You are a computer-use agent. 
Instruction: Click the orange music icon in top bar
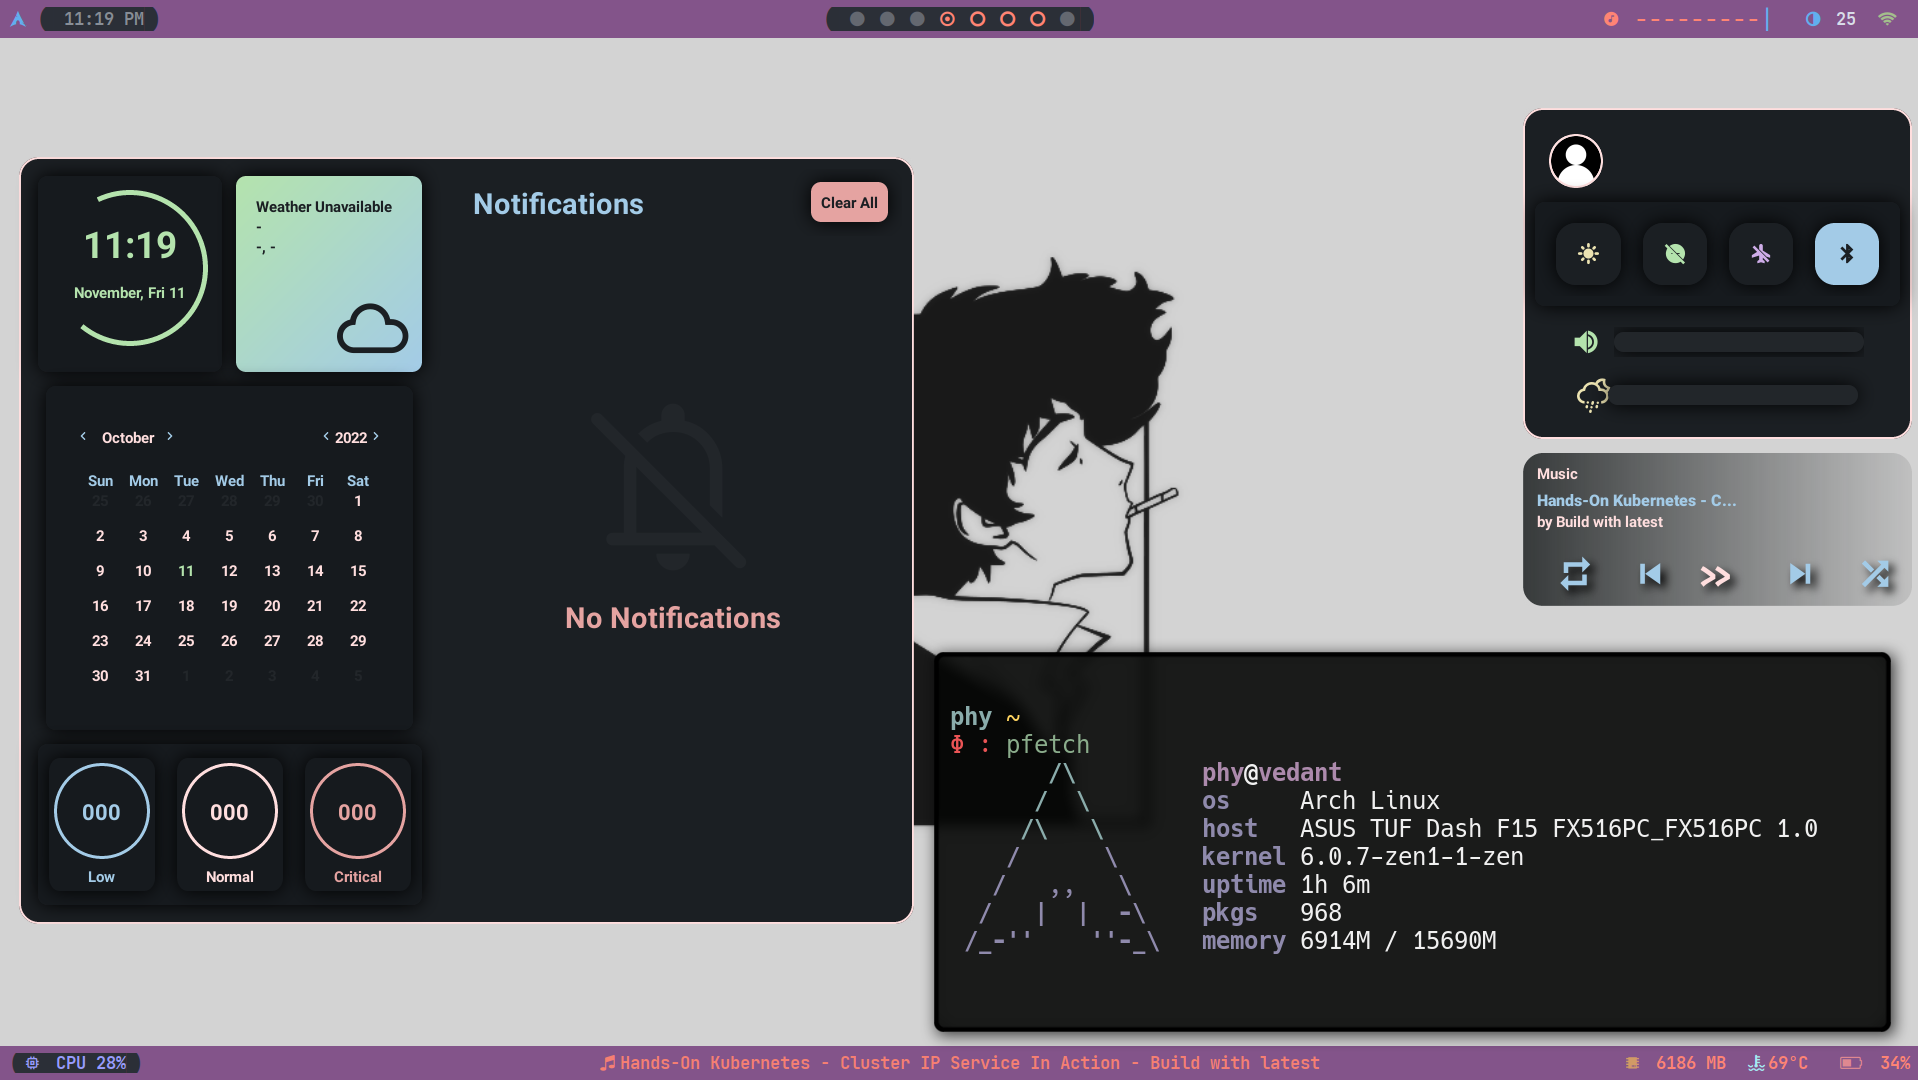tap(1611, 19)
